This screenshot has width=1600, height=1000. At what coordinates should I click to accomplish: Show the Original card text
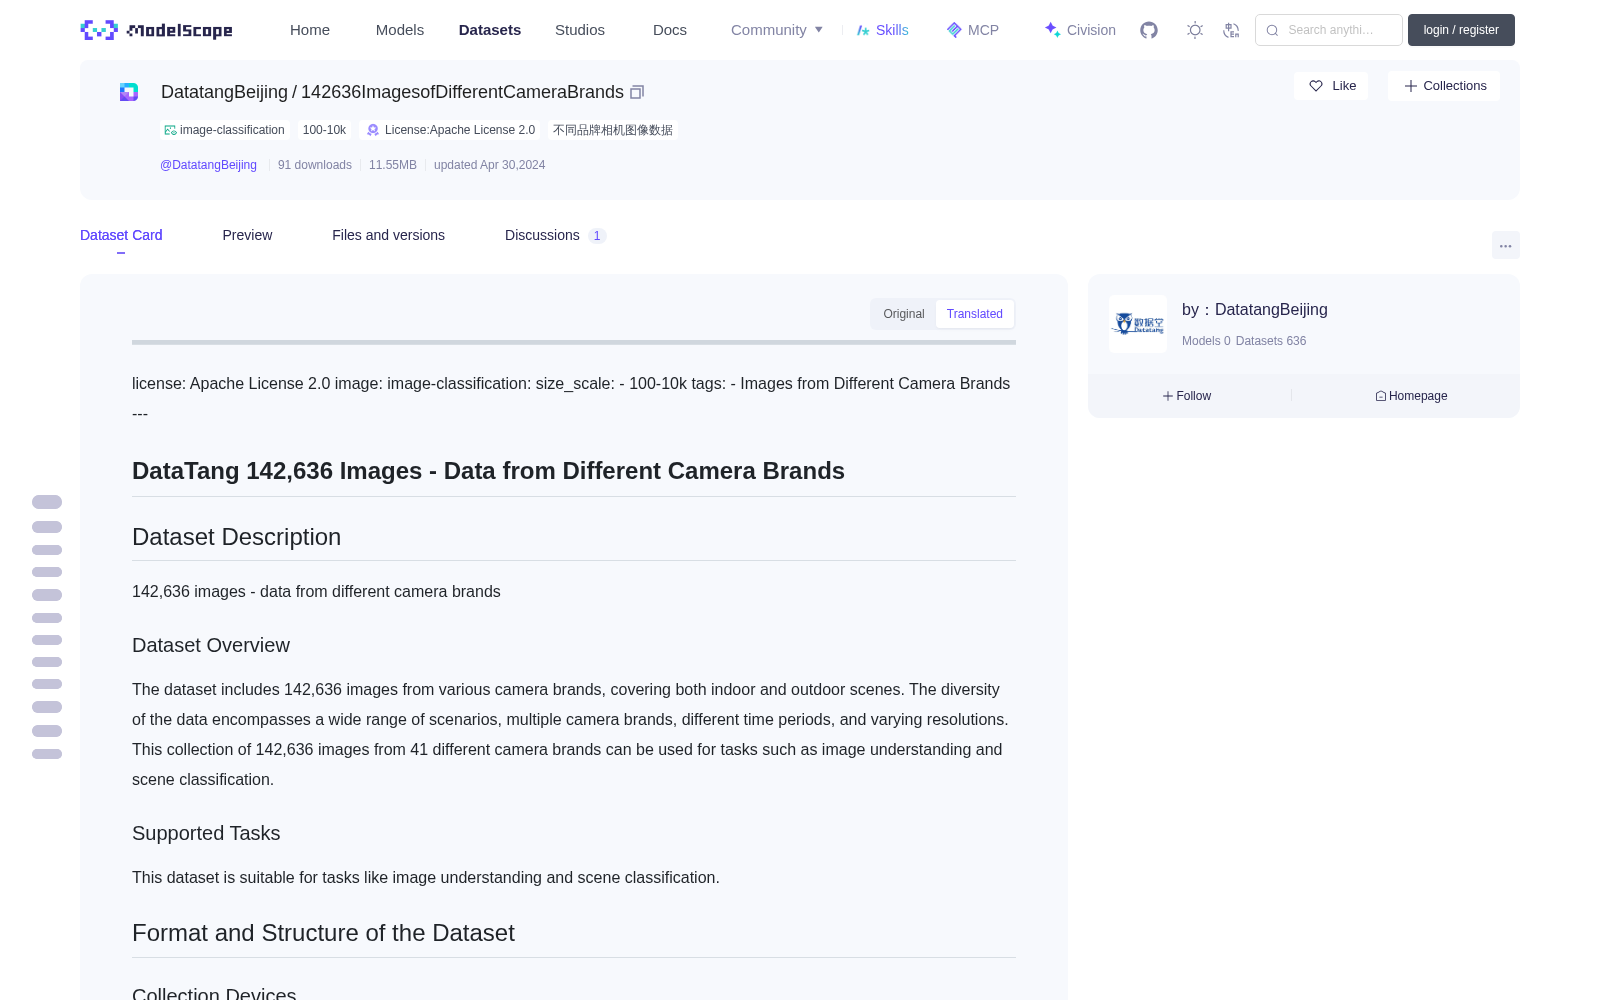904,314
